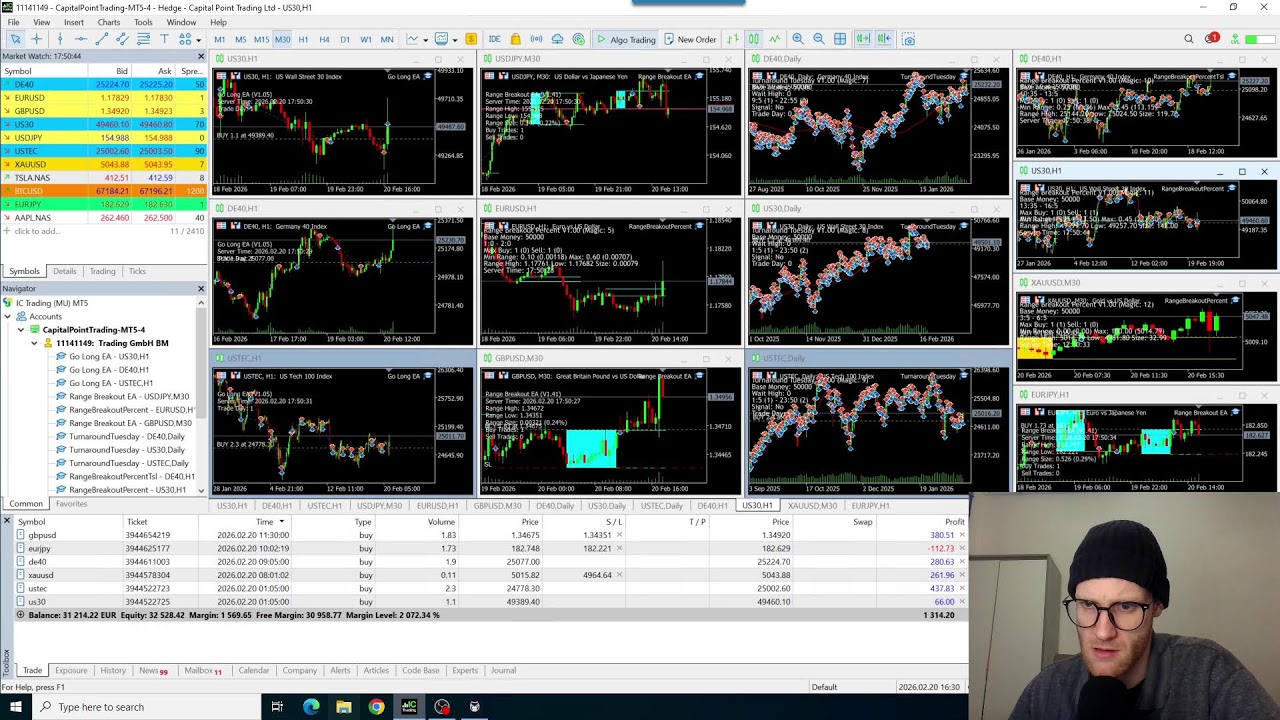
Task: Open the indicators list dropdown arrow
Action: click(425, 39)
